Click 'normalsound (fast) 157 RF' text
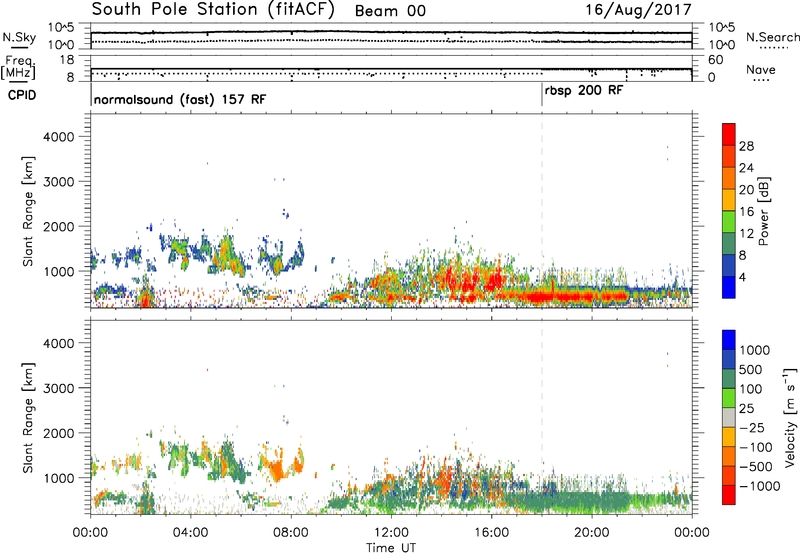 click(x=180, y=99)
